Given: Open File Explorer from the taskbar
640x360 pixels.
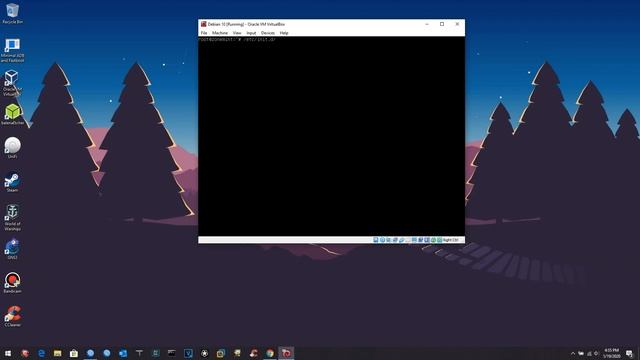Looking at the screenshot, I should [x=58, y=353].
